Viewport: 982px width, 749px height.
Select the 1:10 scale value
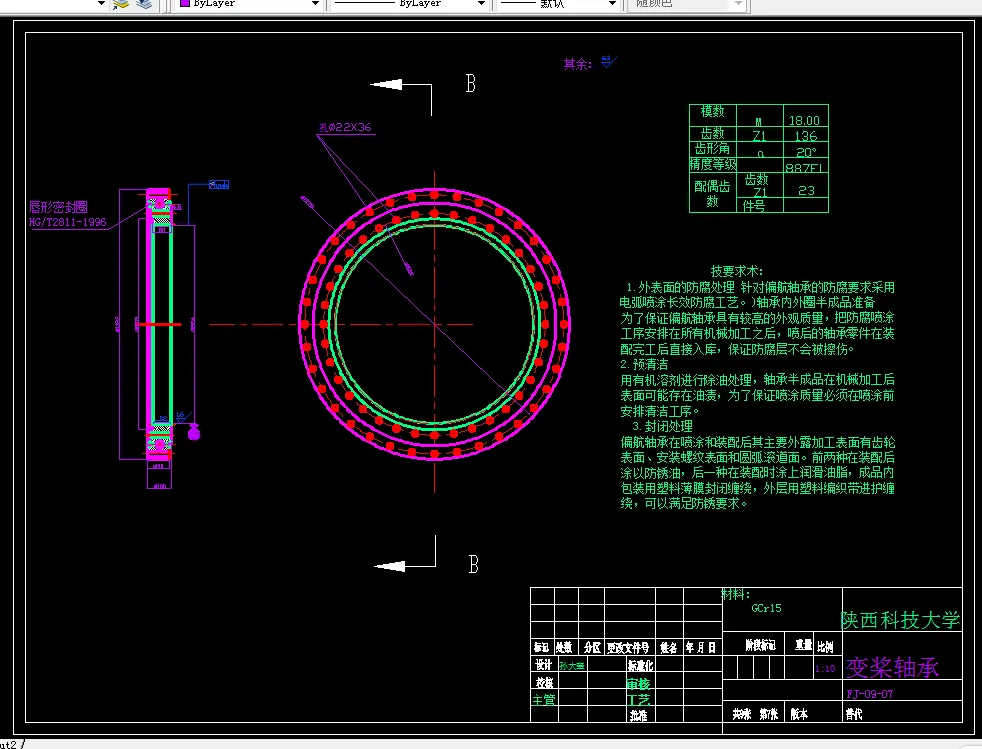pos(825,669)
